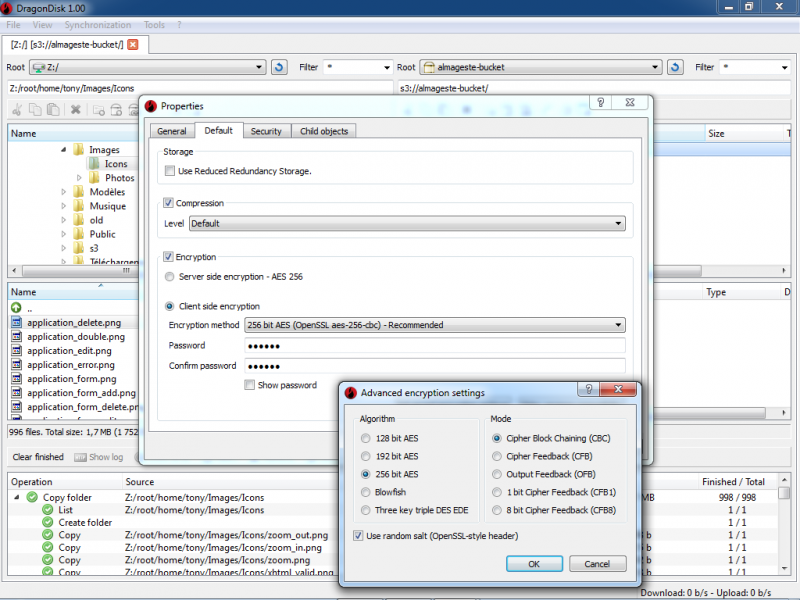Image resolution: width=800 pixels, height=600 pixels.
Task: Expand the Modèles tree node
Action: [x=63, y=192]
